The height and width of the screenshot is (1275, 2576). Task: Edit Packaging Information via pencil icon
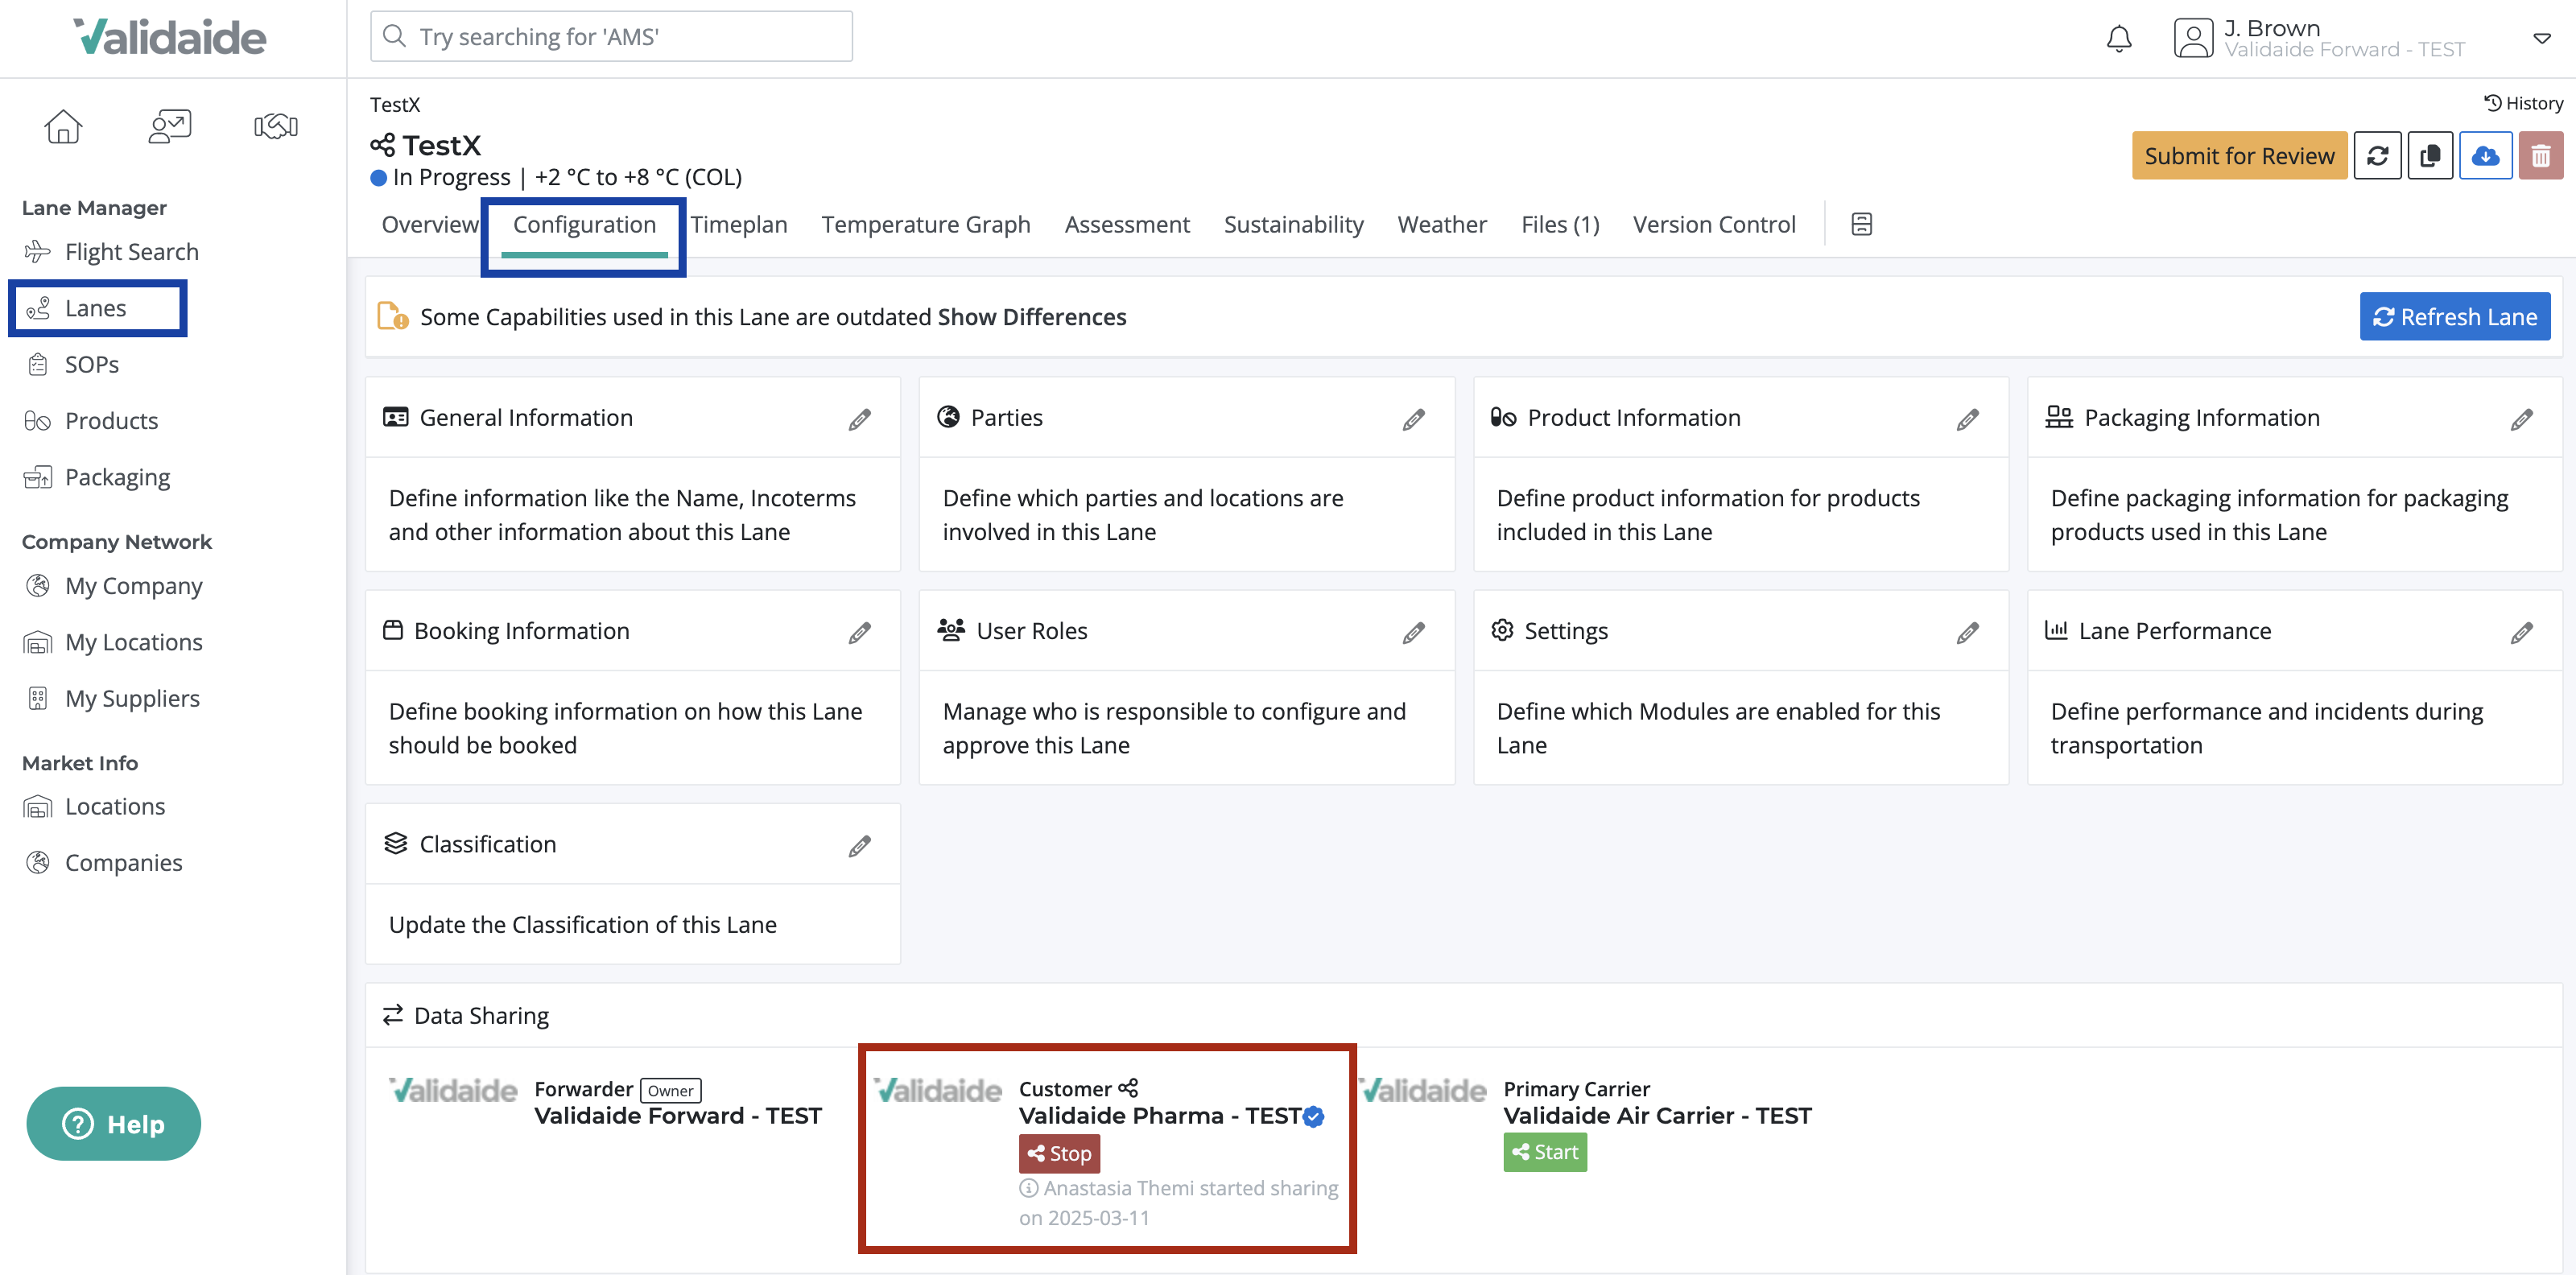(2521, 419)
